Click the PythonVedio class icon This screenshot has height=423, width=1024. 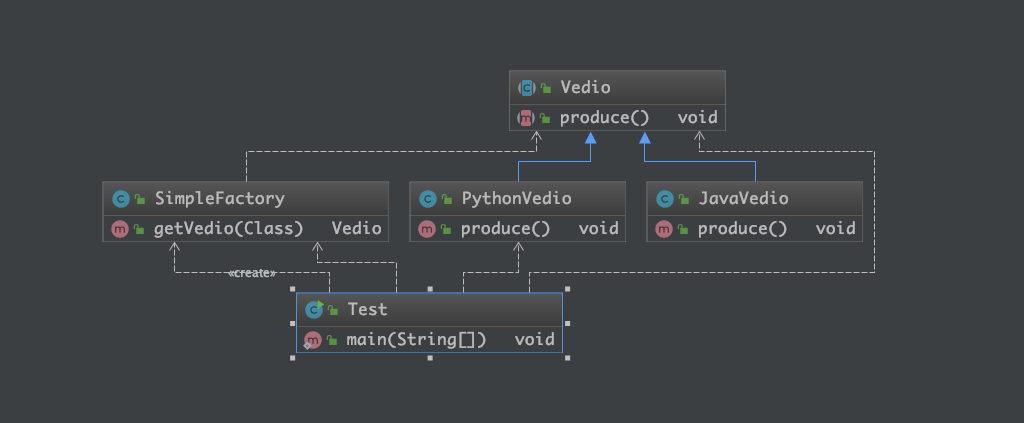click(427, 199)
